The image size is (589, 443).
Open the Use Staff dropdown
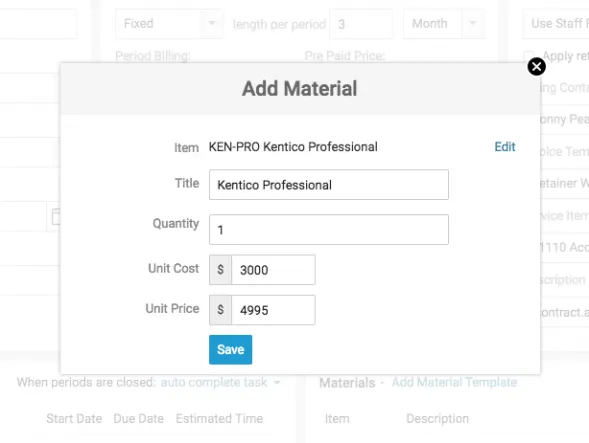click(x=556, y=24)
